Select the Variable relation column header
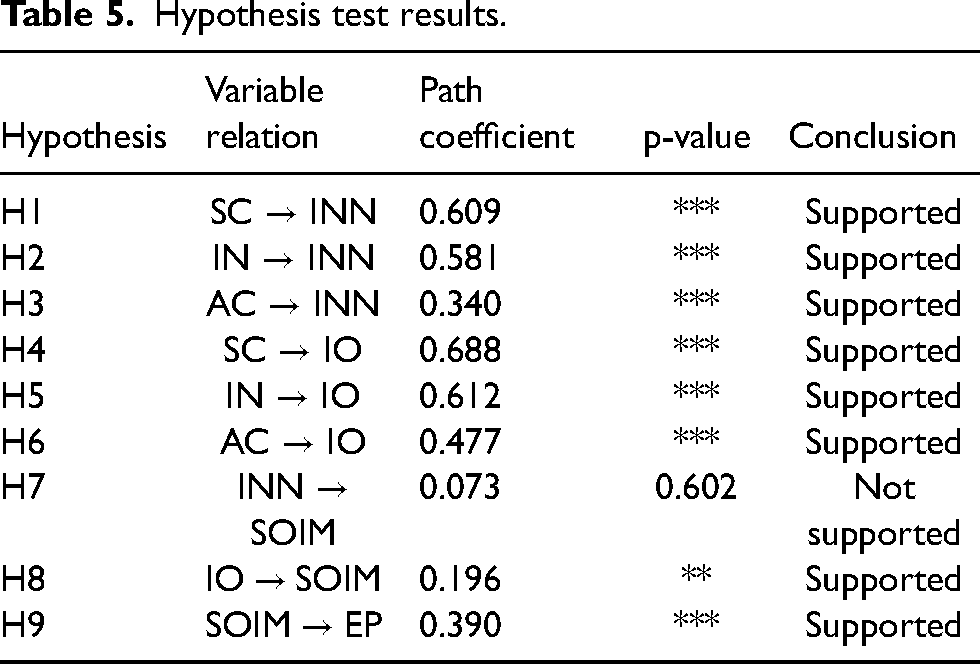This screenshot has height=664, width=980. click(264, 113)
